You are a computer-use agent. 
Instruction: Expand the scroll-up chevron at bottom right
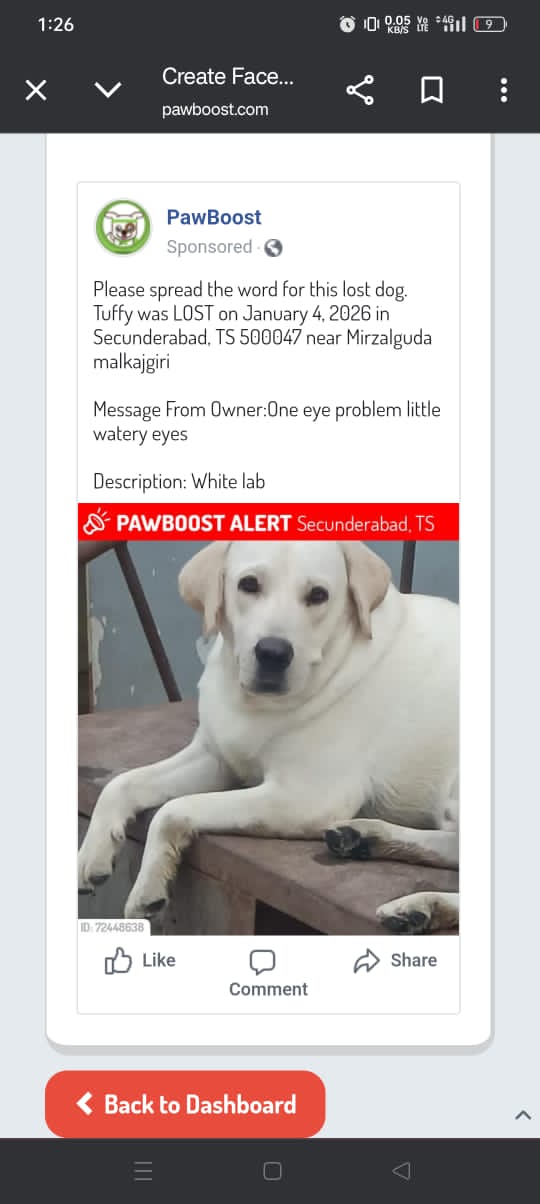tap(522, 1114)
